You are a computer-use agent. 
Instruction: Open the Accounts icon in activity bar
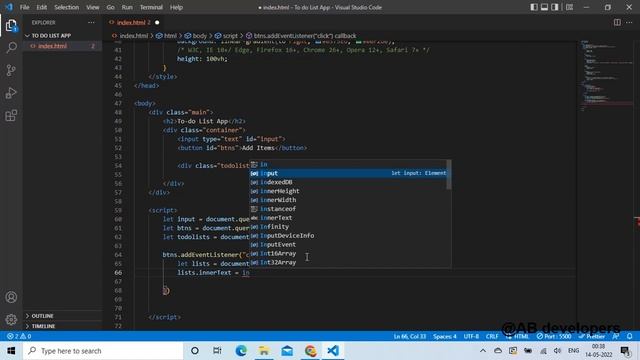tap(11, 297)
